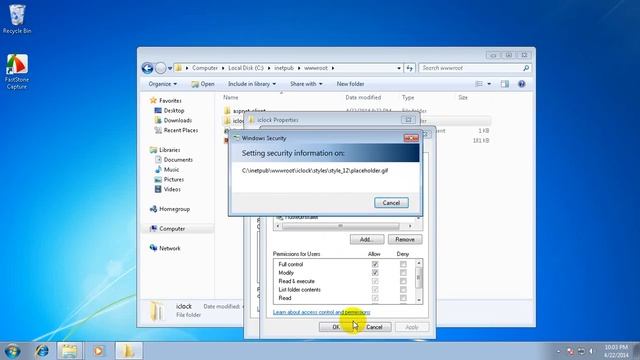Change the view layout icon

click(x=479, y=84)
